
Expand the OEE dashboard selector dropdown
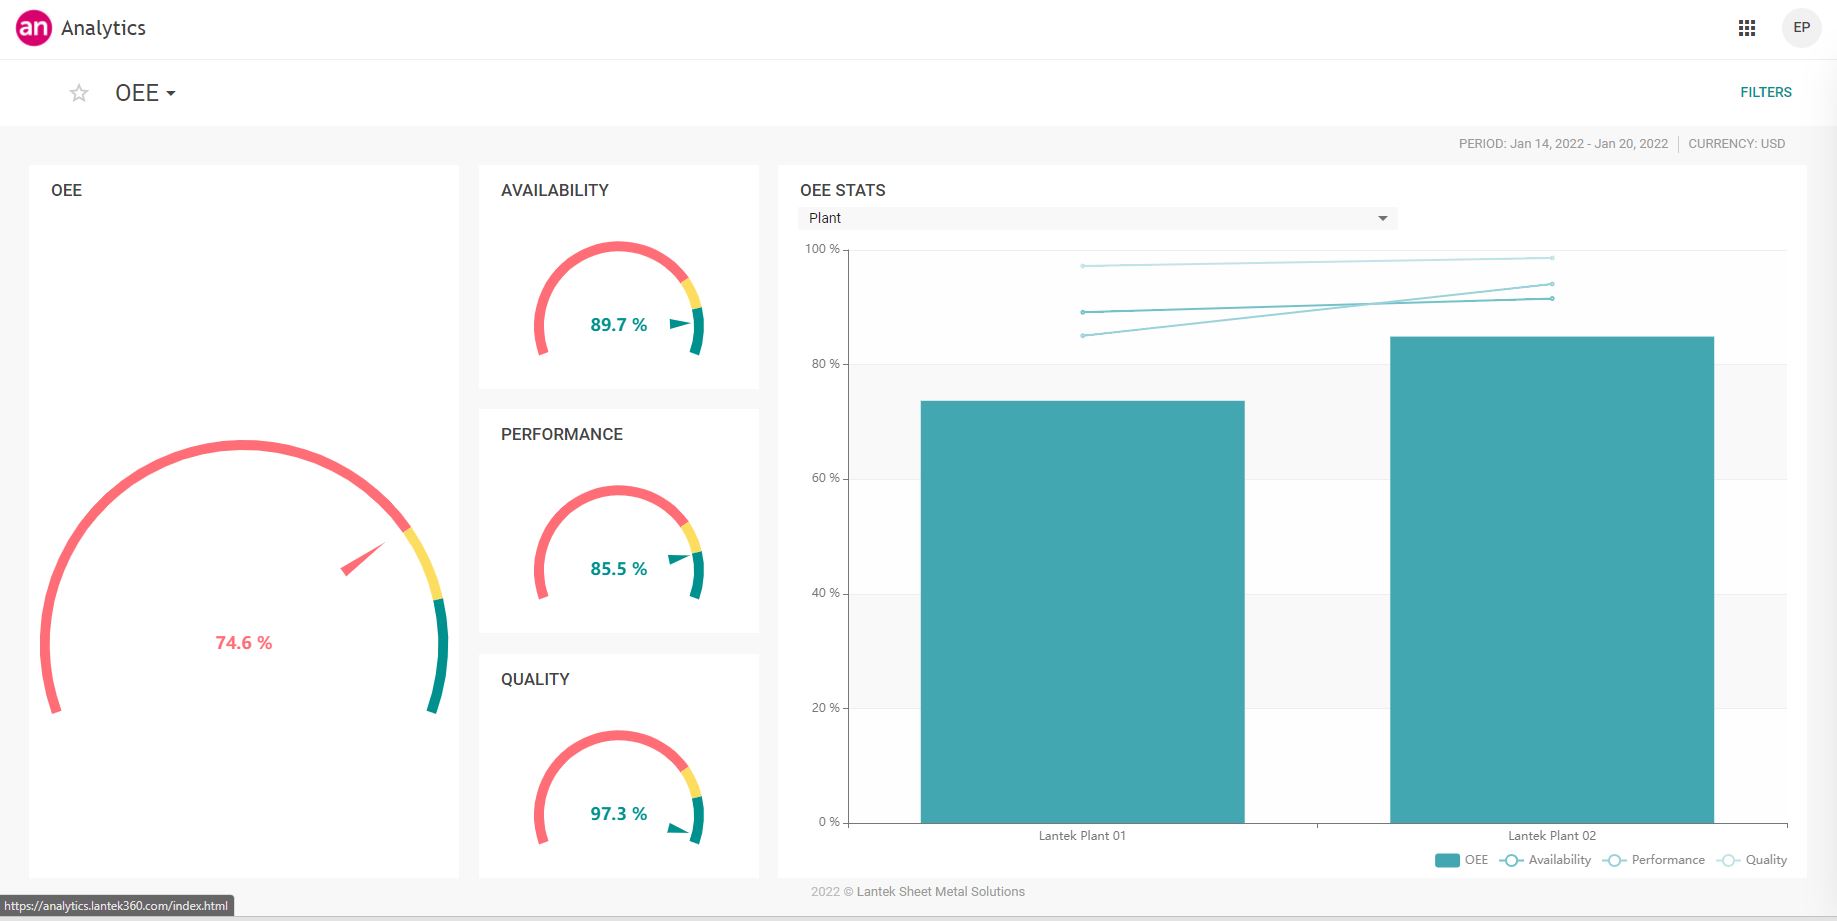(146, 93)
